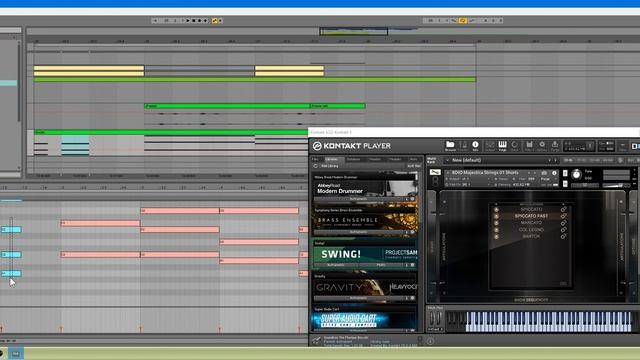Open the Browse folder icon in Kontakt
The height and width of the screenshot is (360, 640).
tap(450, 145)
